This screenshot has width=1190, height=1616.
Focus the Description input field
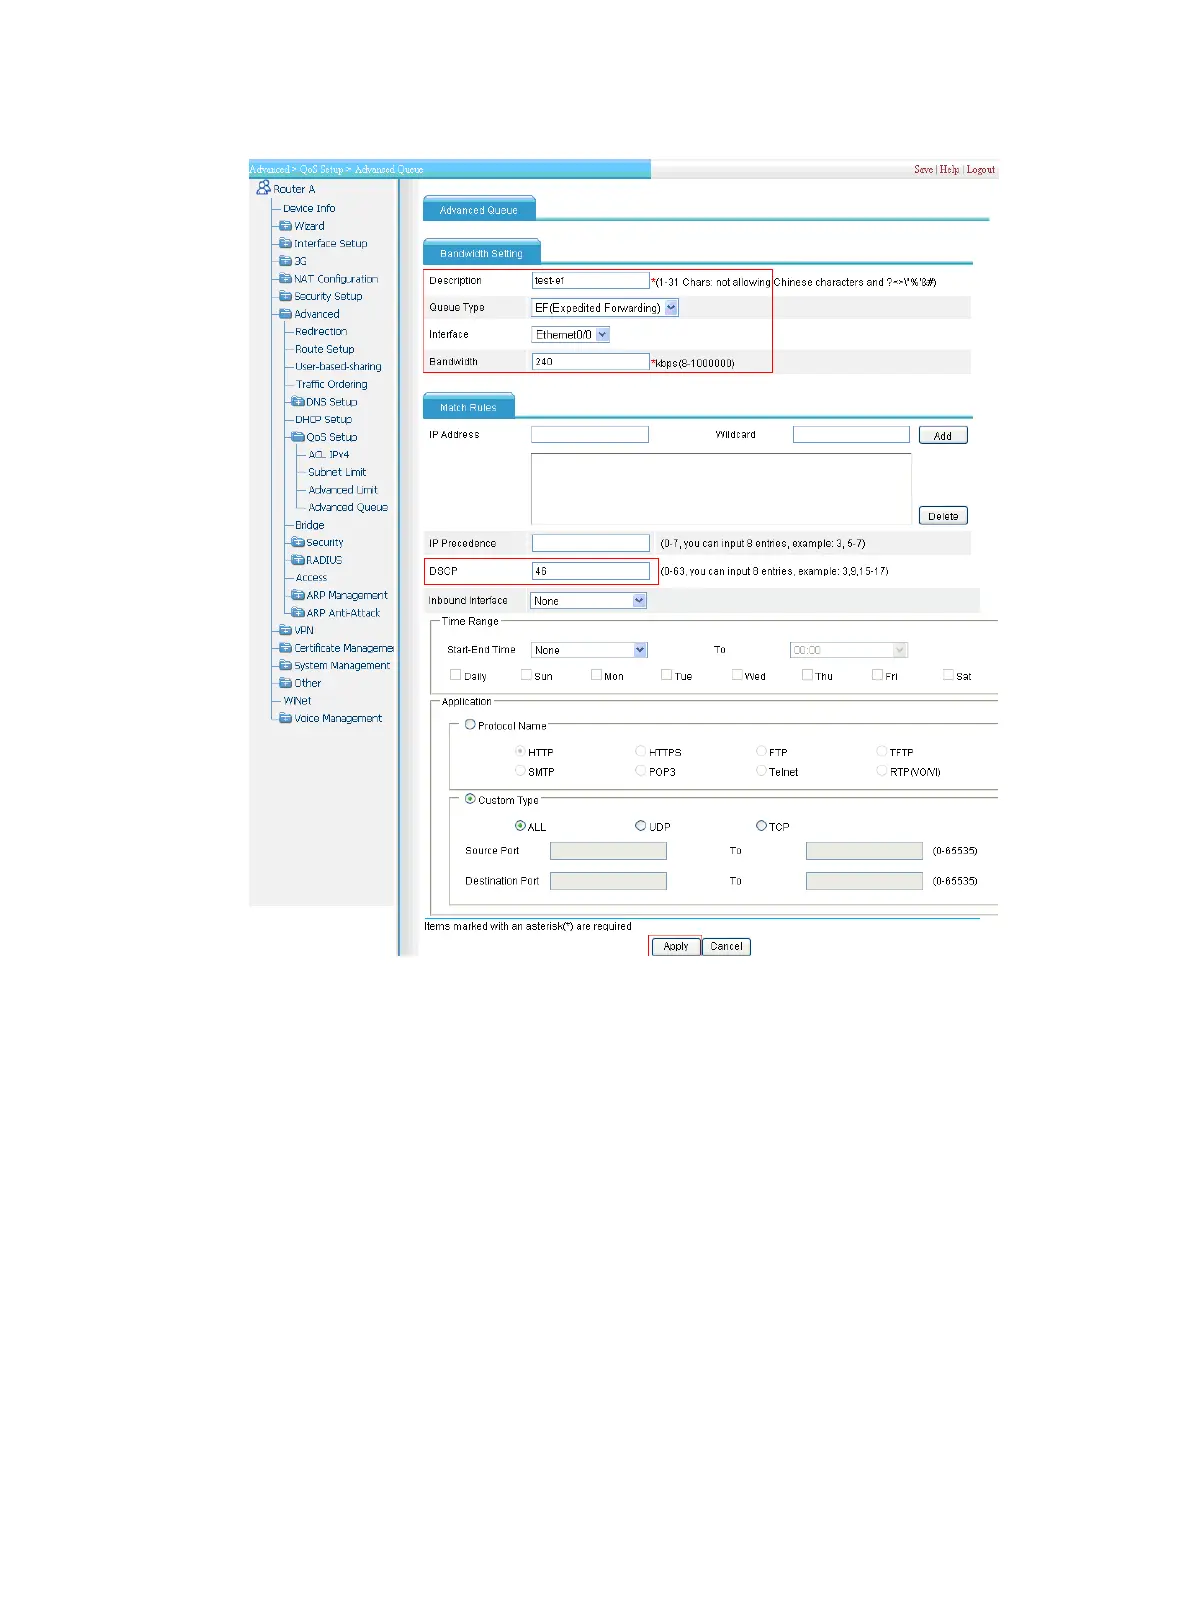tap(590, 281)
